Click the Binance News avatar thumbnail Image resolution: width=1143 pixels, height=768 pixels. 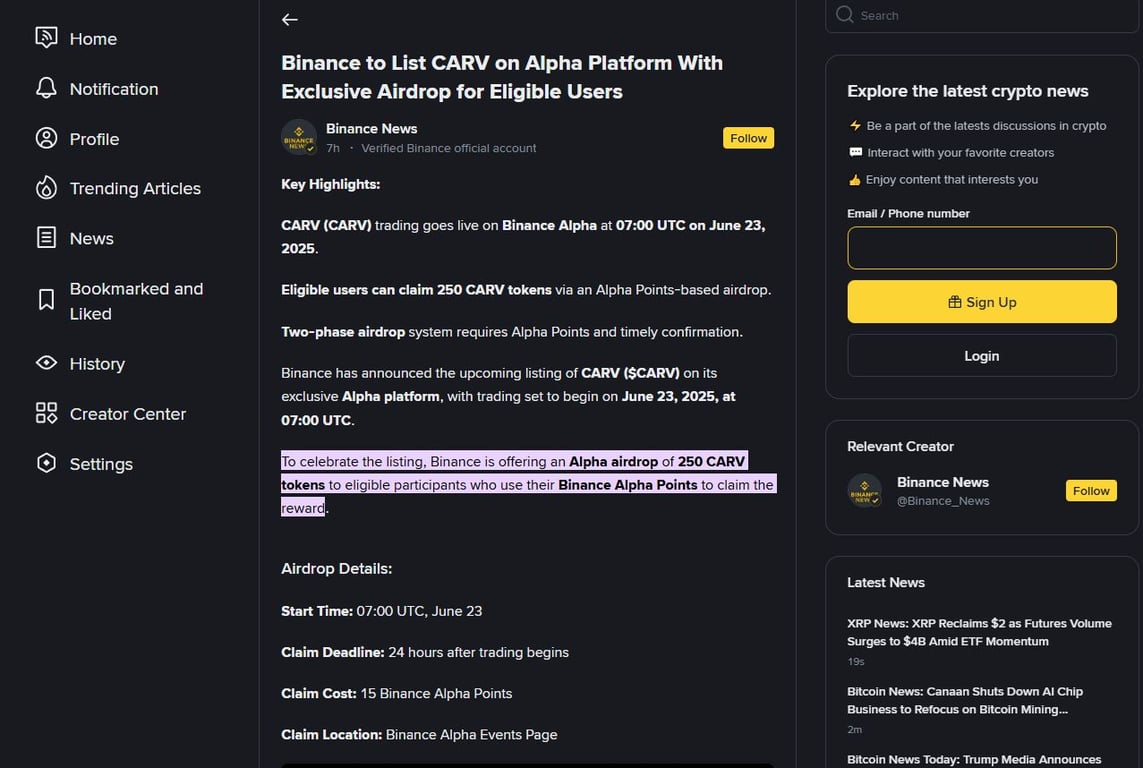click(299, 137)
